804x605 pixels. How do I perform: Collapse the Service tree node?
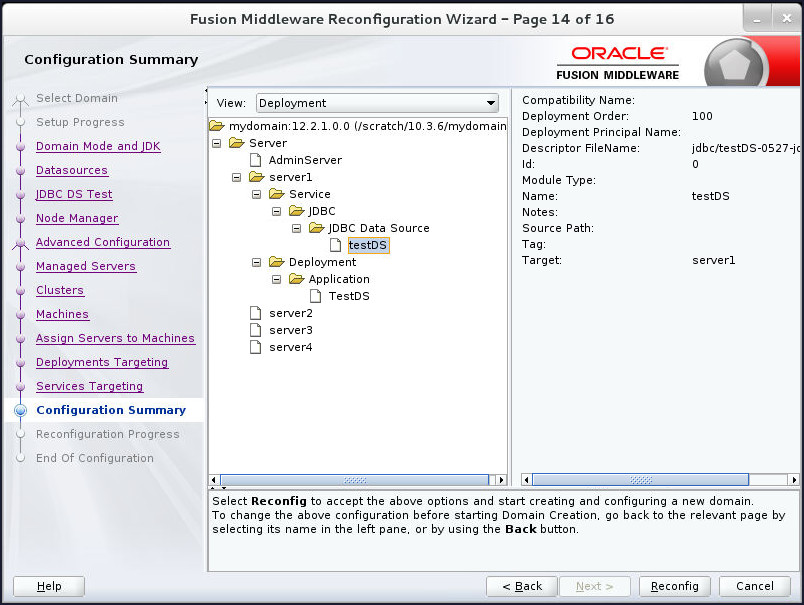coord(256,194)
